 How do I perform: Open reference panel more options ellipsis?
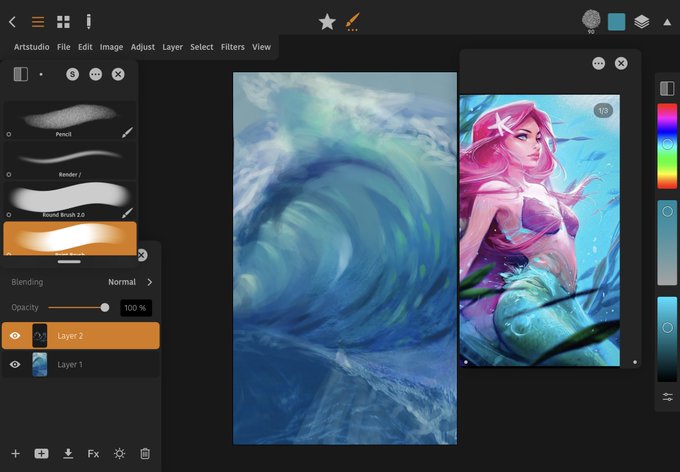coord(598,63)
